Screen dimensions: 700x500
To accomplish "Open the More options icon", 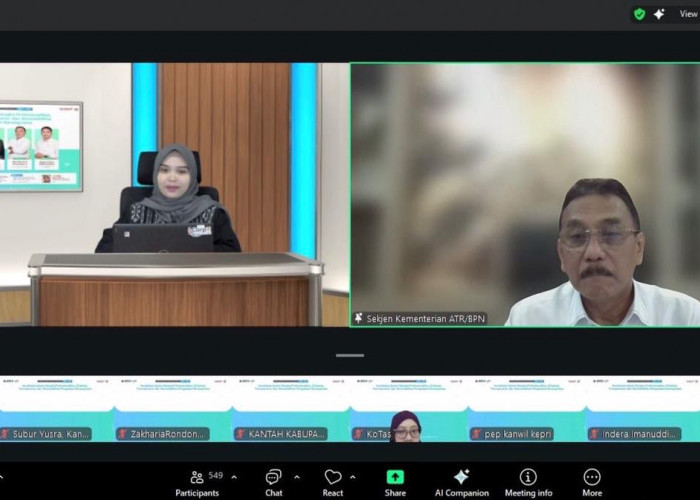I will (592, 477).
